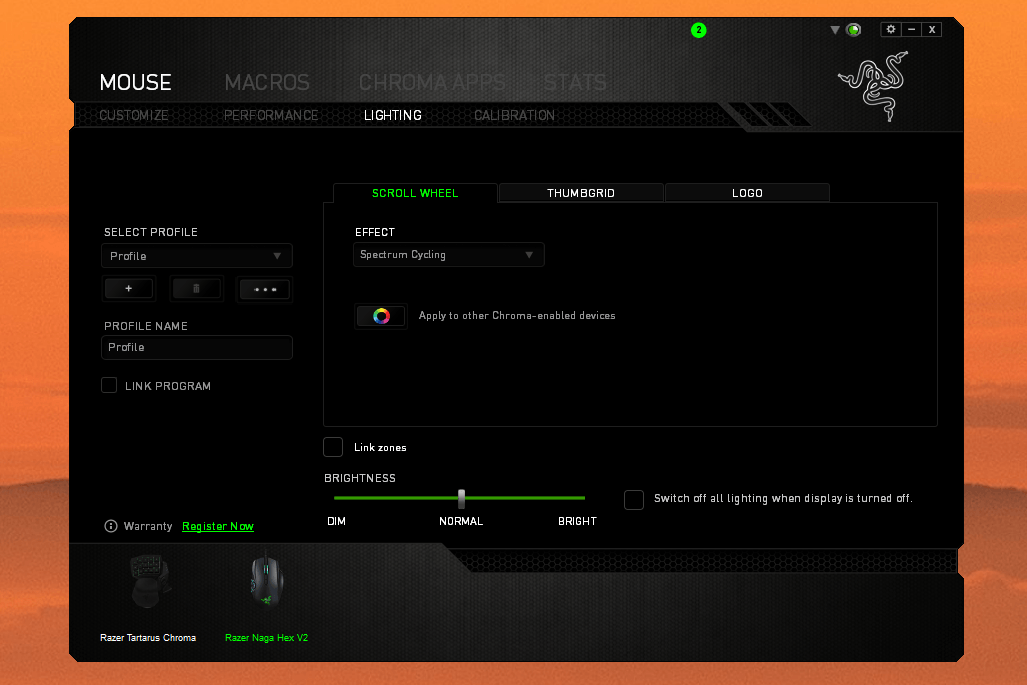Open the Stats tab
The width and height of the screenshot is (1027, 685).
click(575, 83)
